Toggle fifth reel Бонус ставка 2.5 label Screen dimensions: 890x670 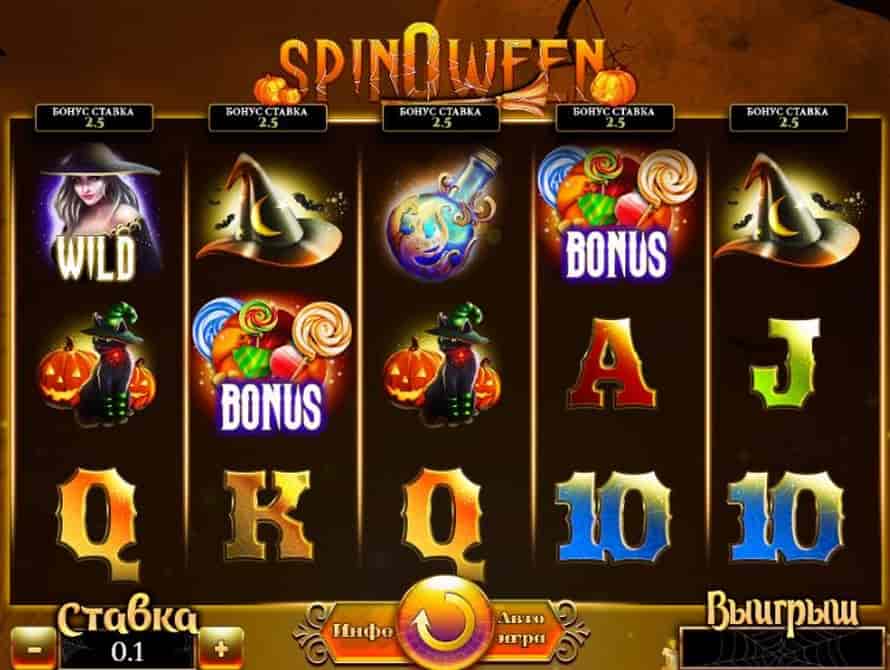[788, 118]
